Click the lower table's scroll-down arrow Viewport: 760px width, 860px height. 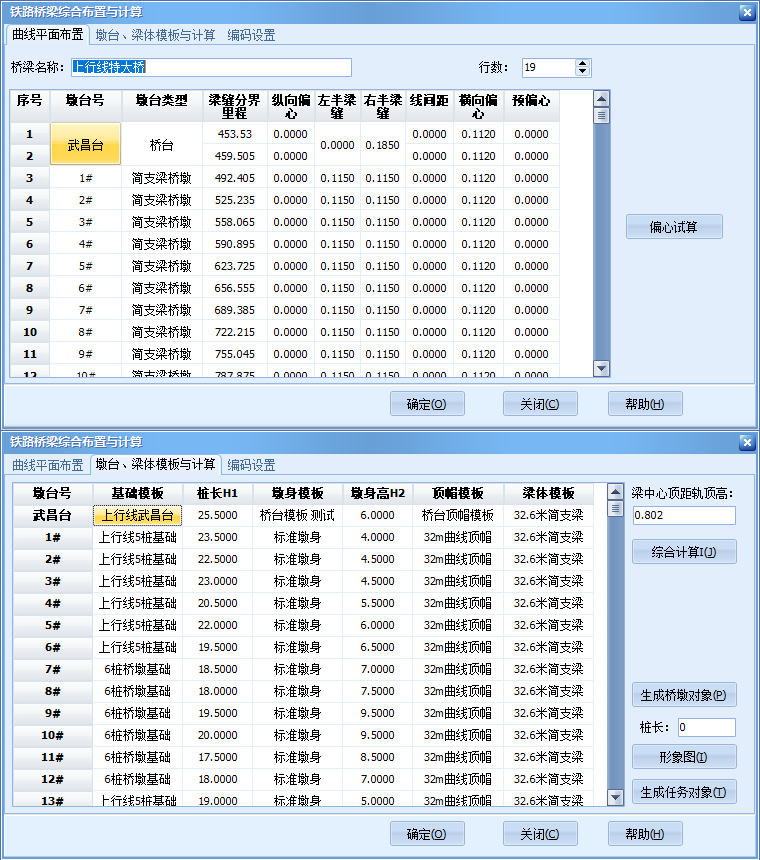point(616,797)
